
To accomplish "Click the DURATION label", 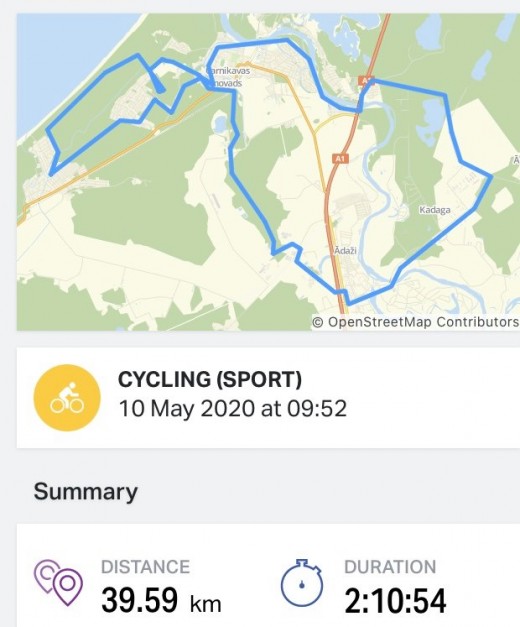I will click(390, 567).
